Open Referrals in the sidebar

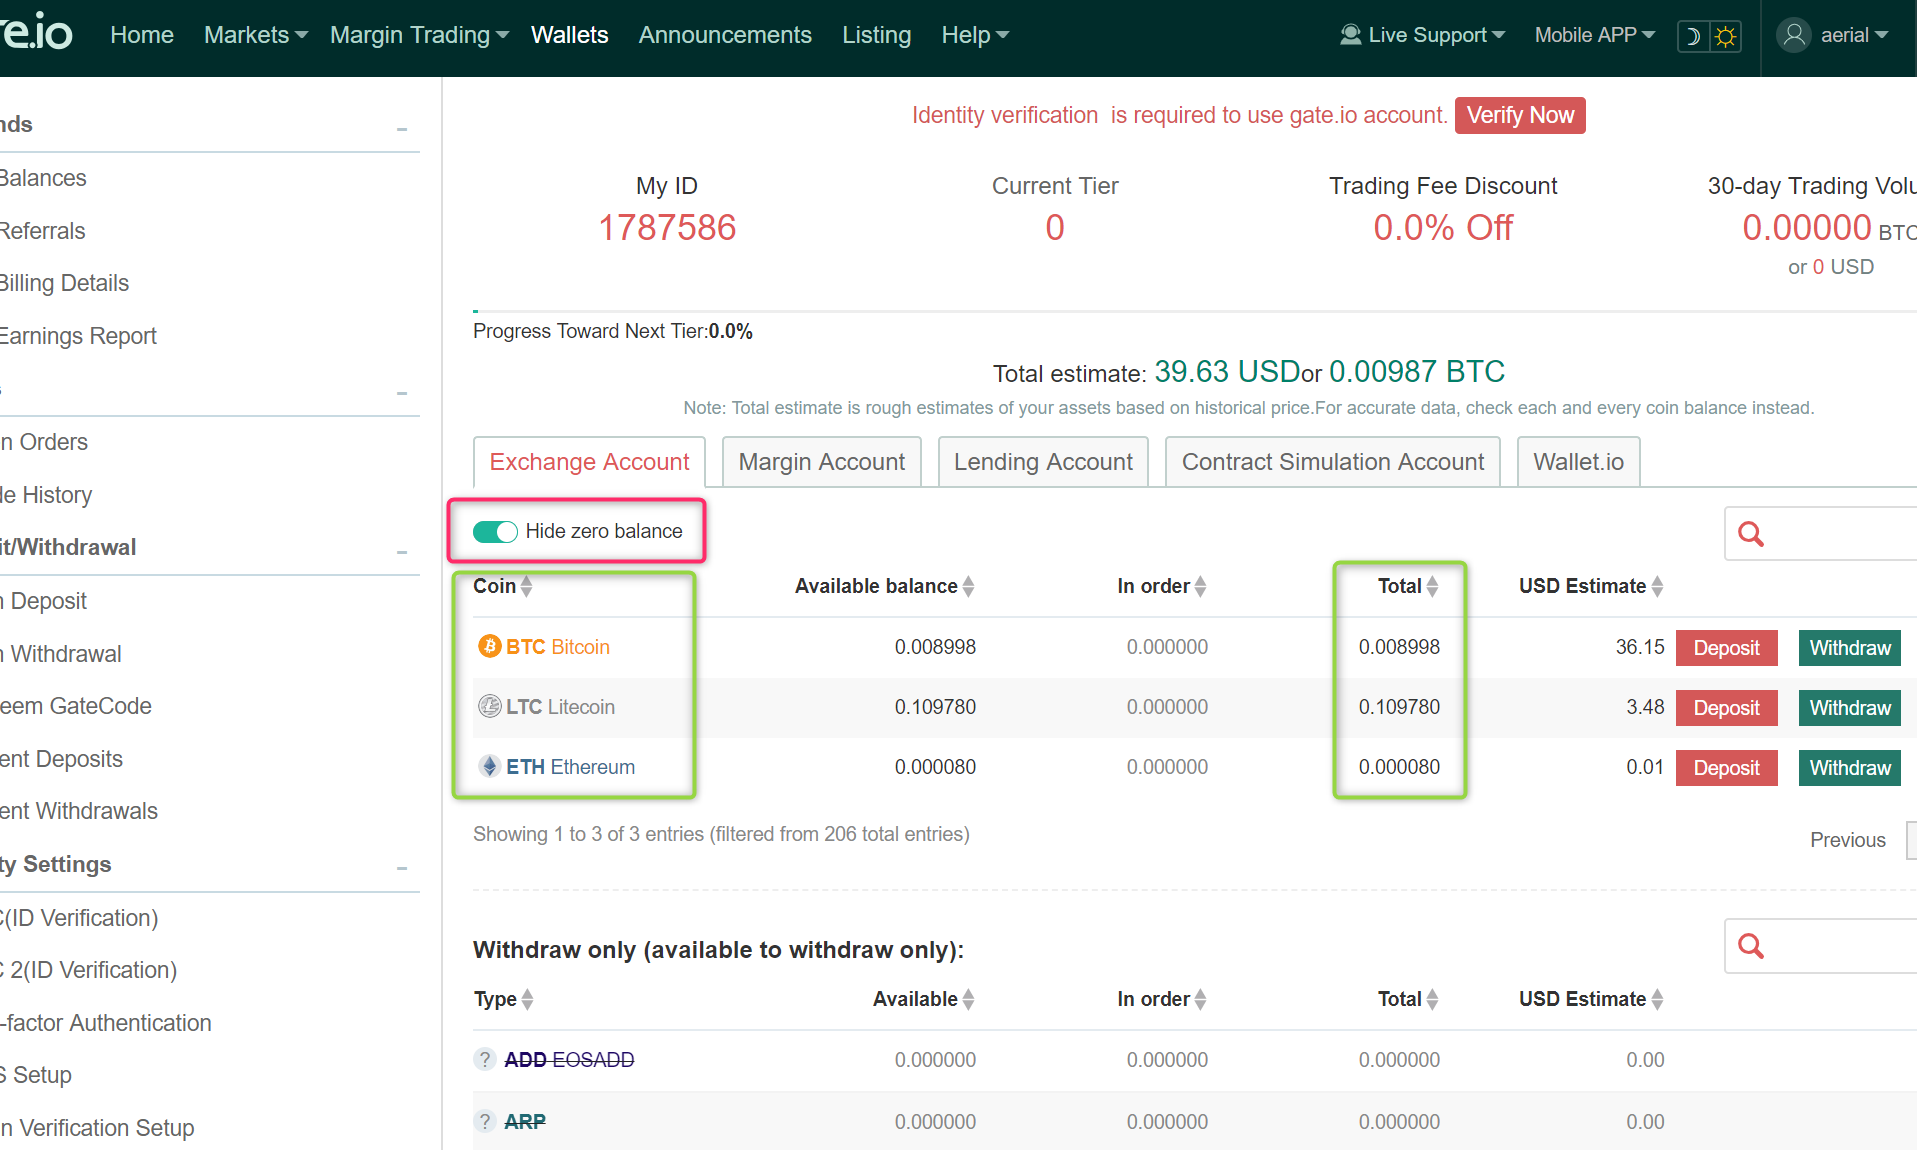pos(42,231)
